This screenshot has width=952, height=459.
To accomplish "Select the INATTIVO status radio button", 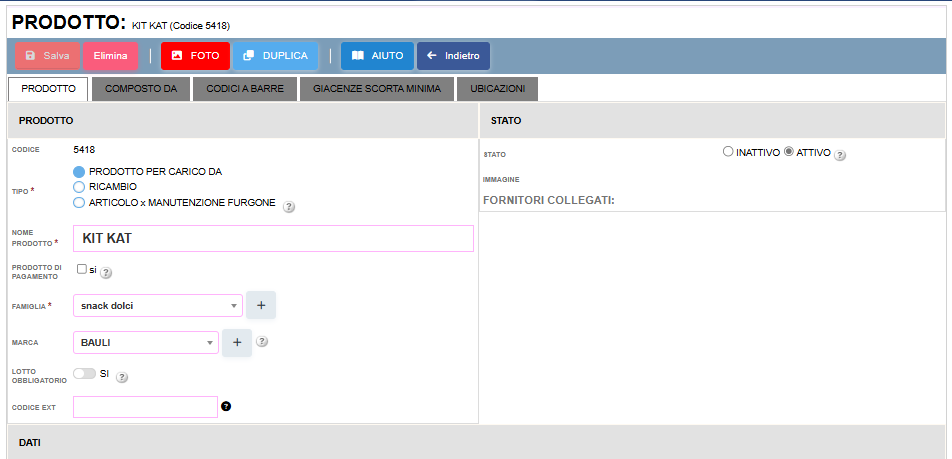I will tap(728, 152).
